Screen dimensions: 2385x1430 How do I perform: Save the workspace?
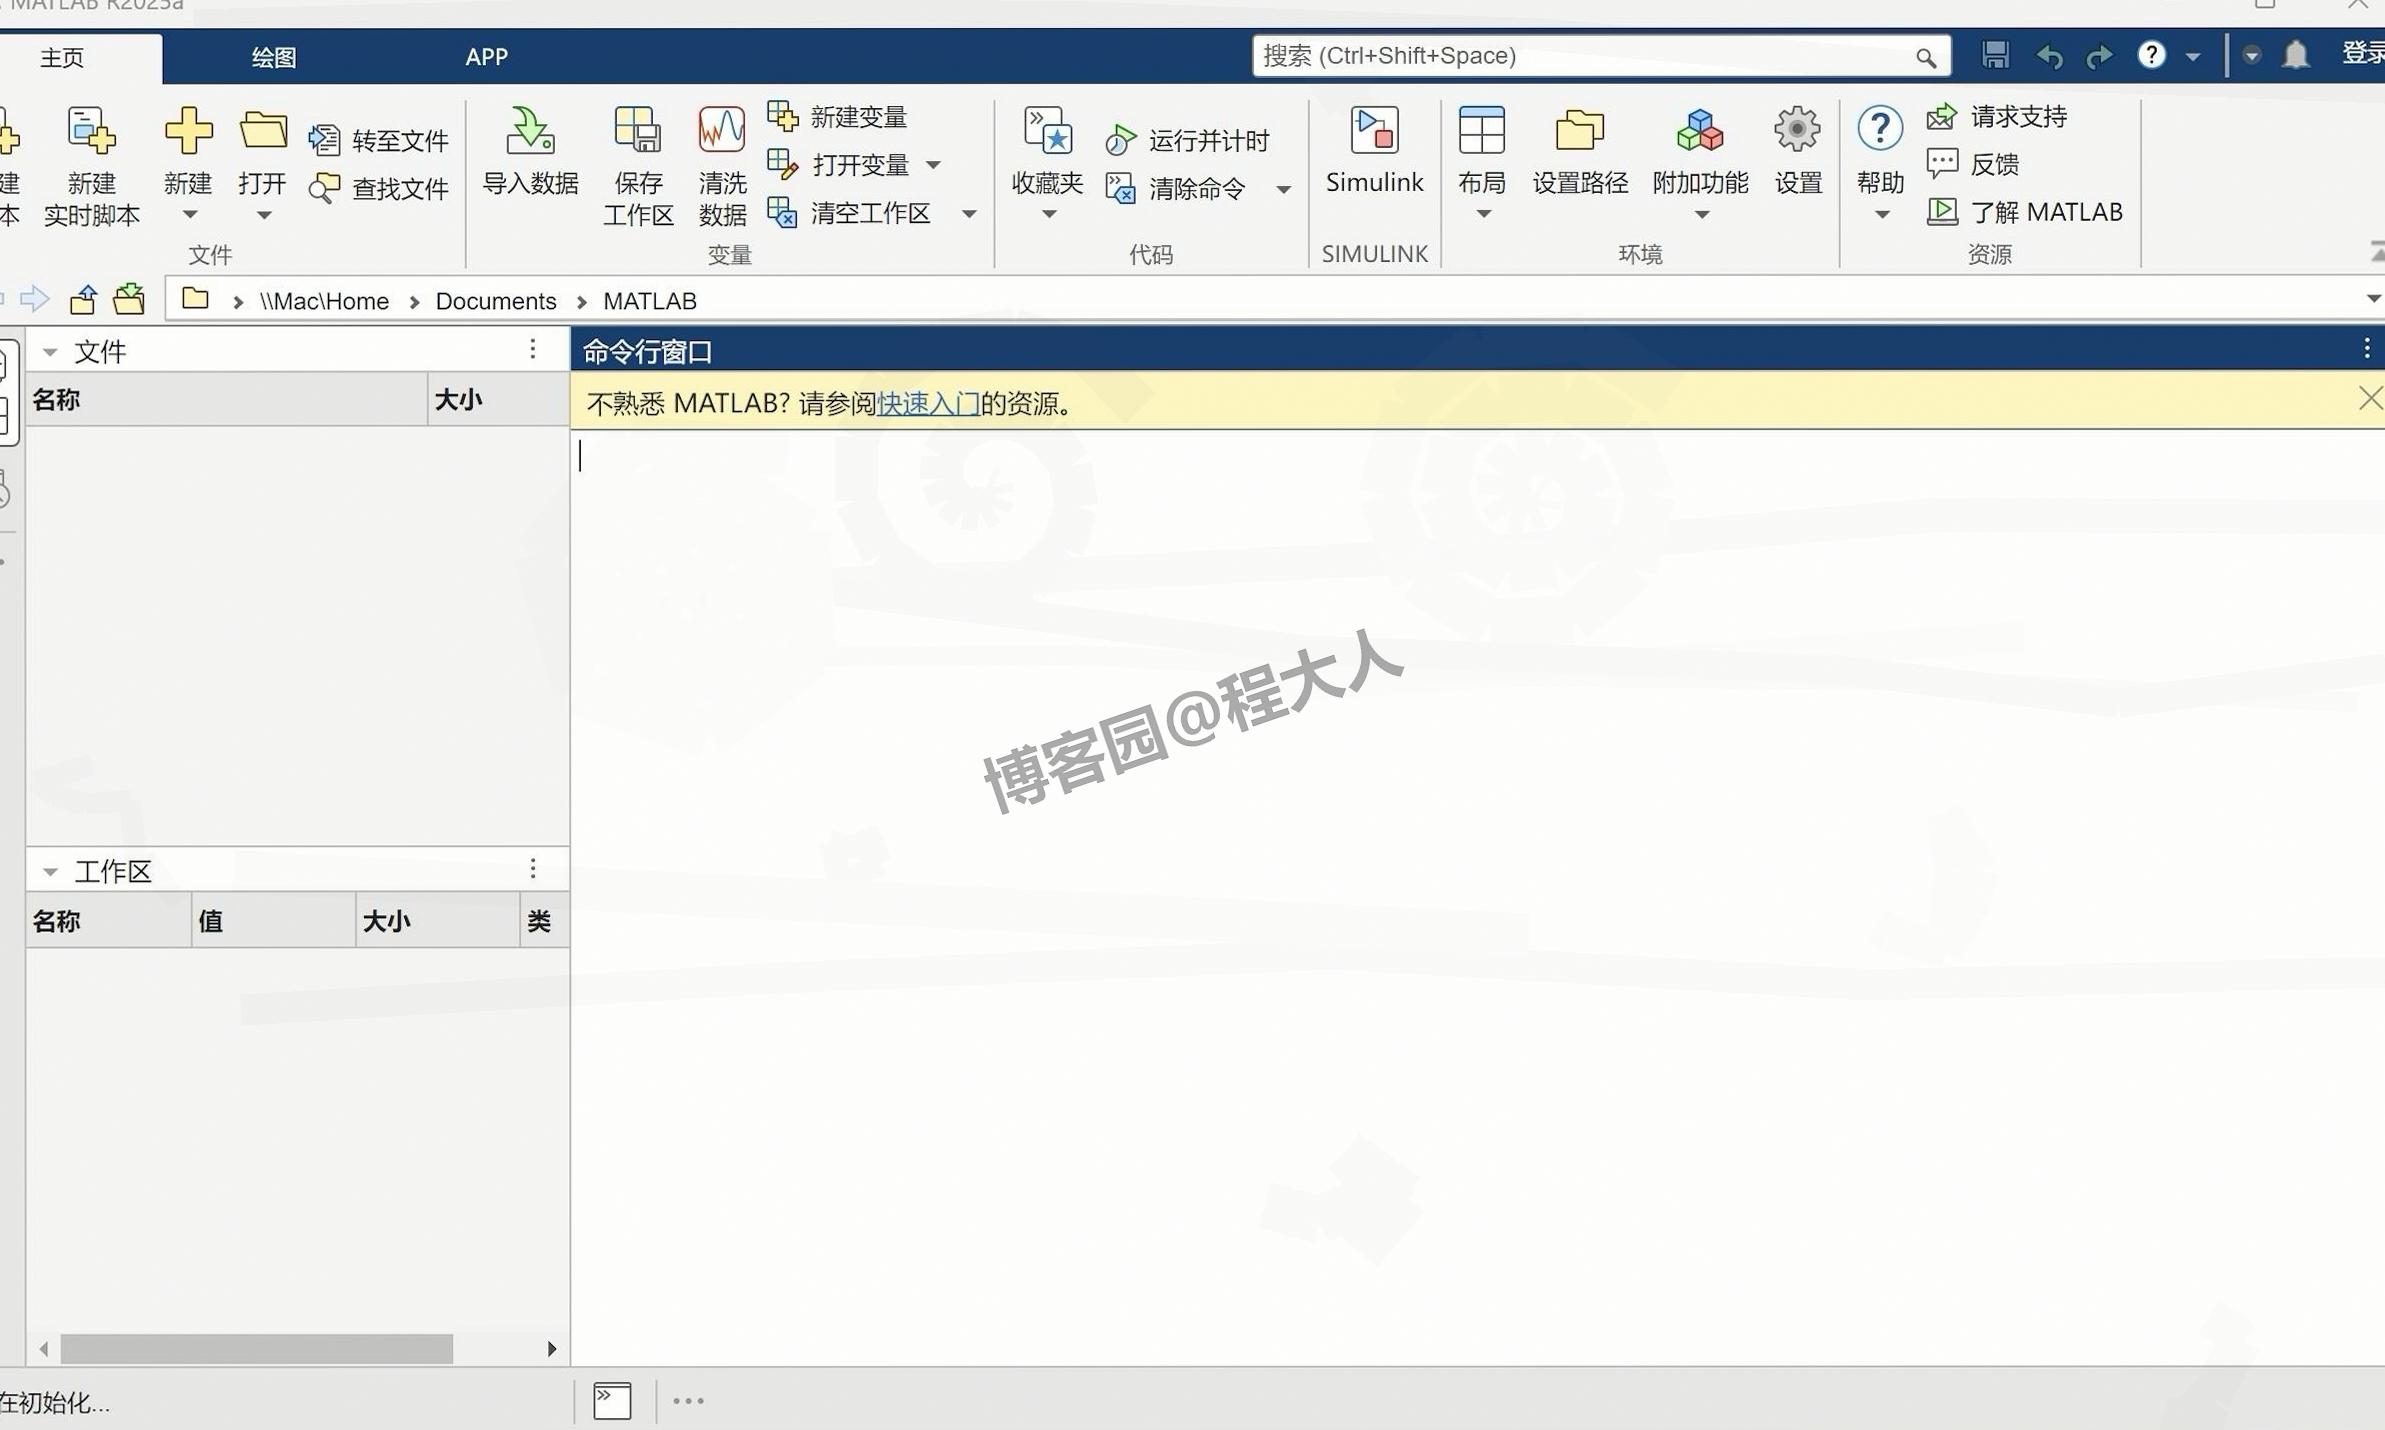coord(638,165)
